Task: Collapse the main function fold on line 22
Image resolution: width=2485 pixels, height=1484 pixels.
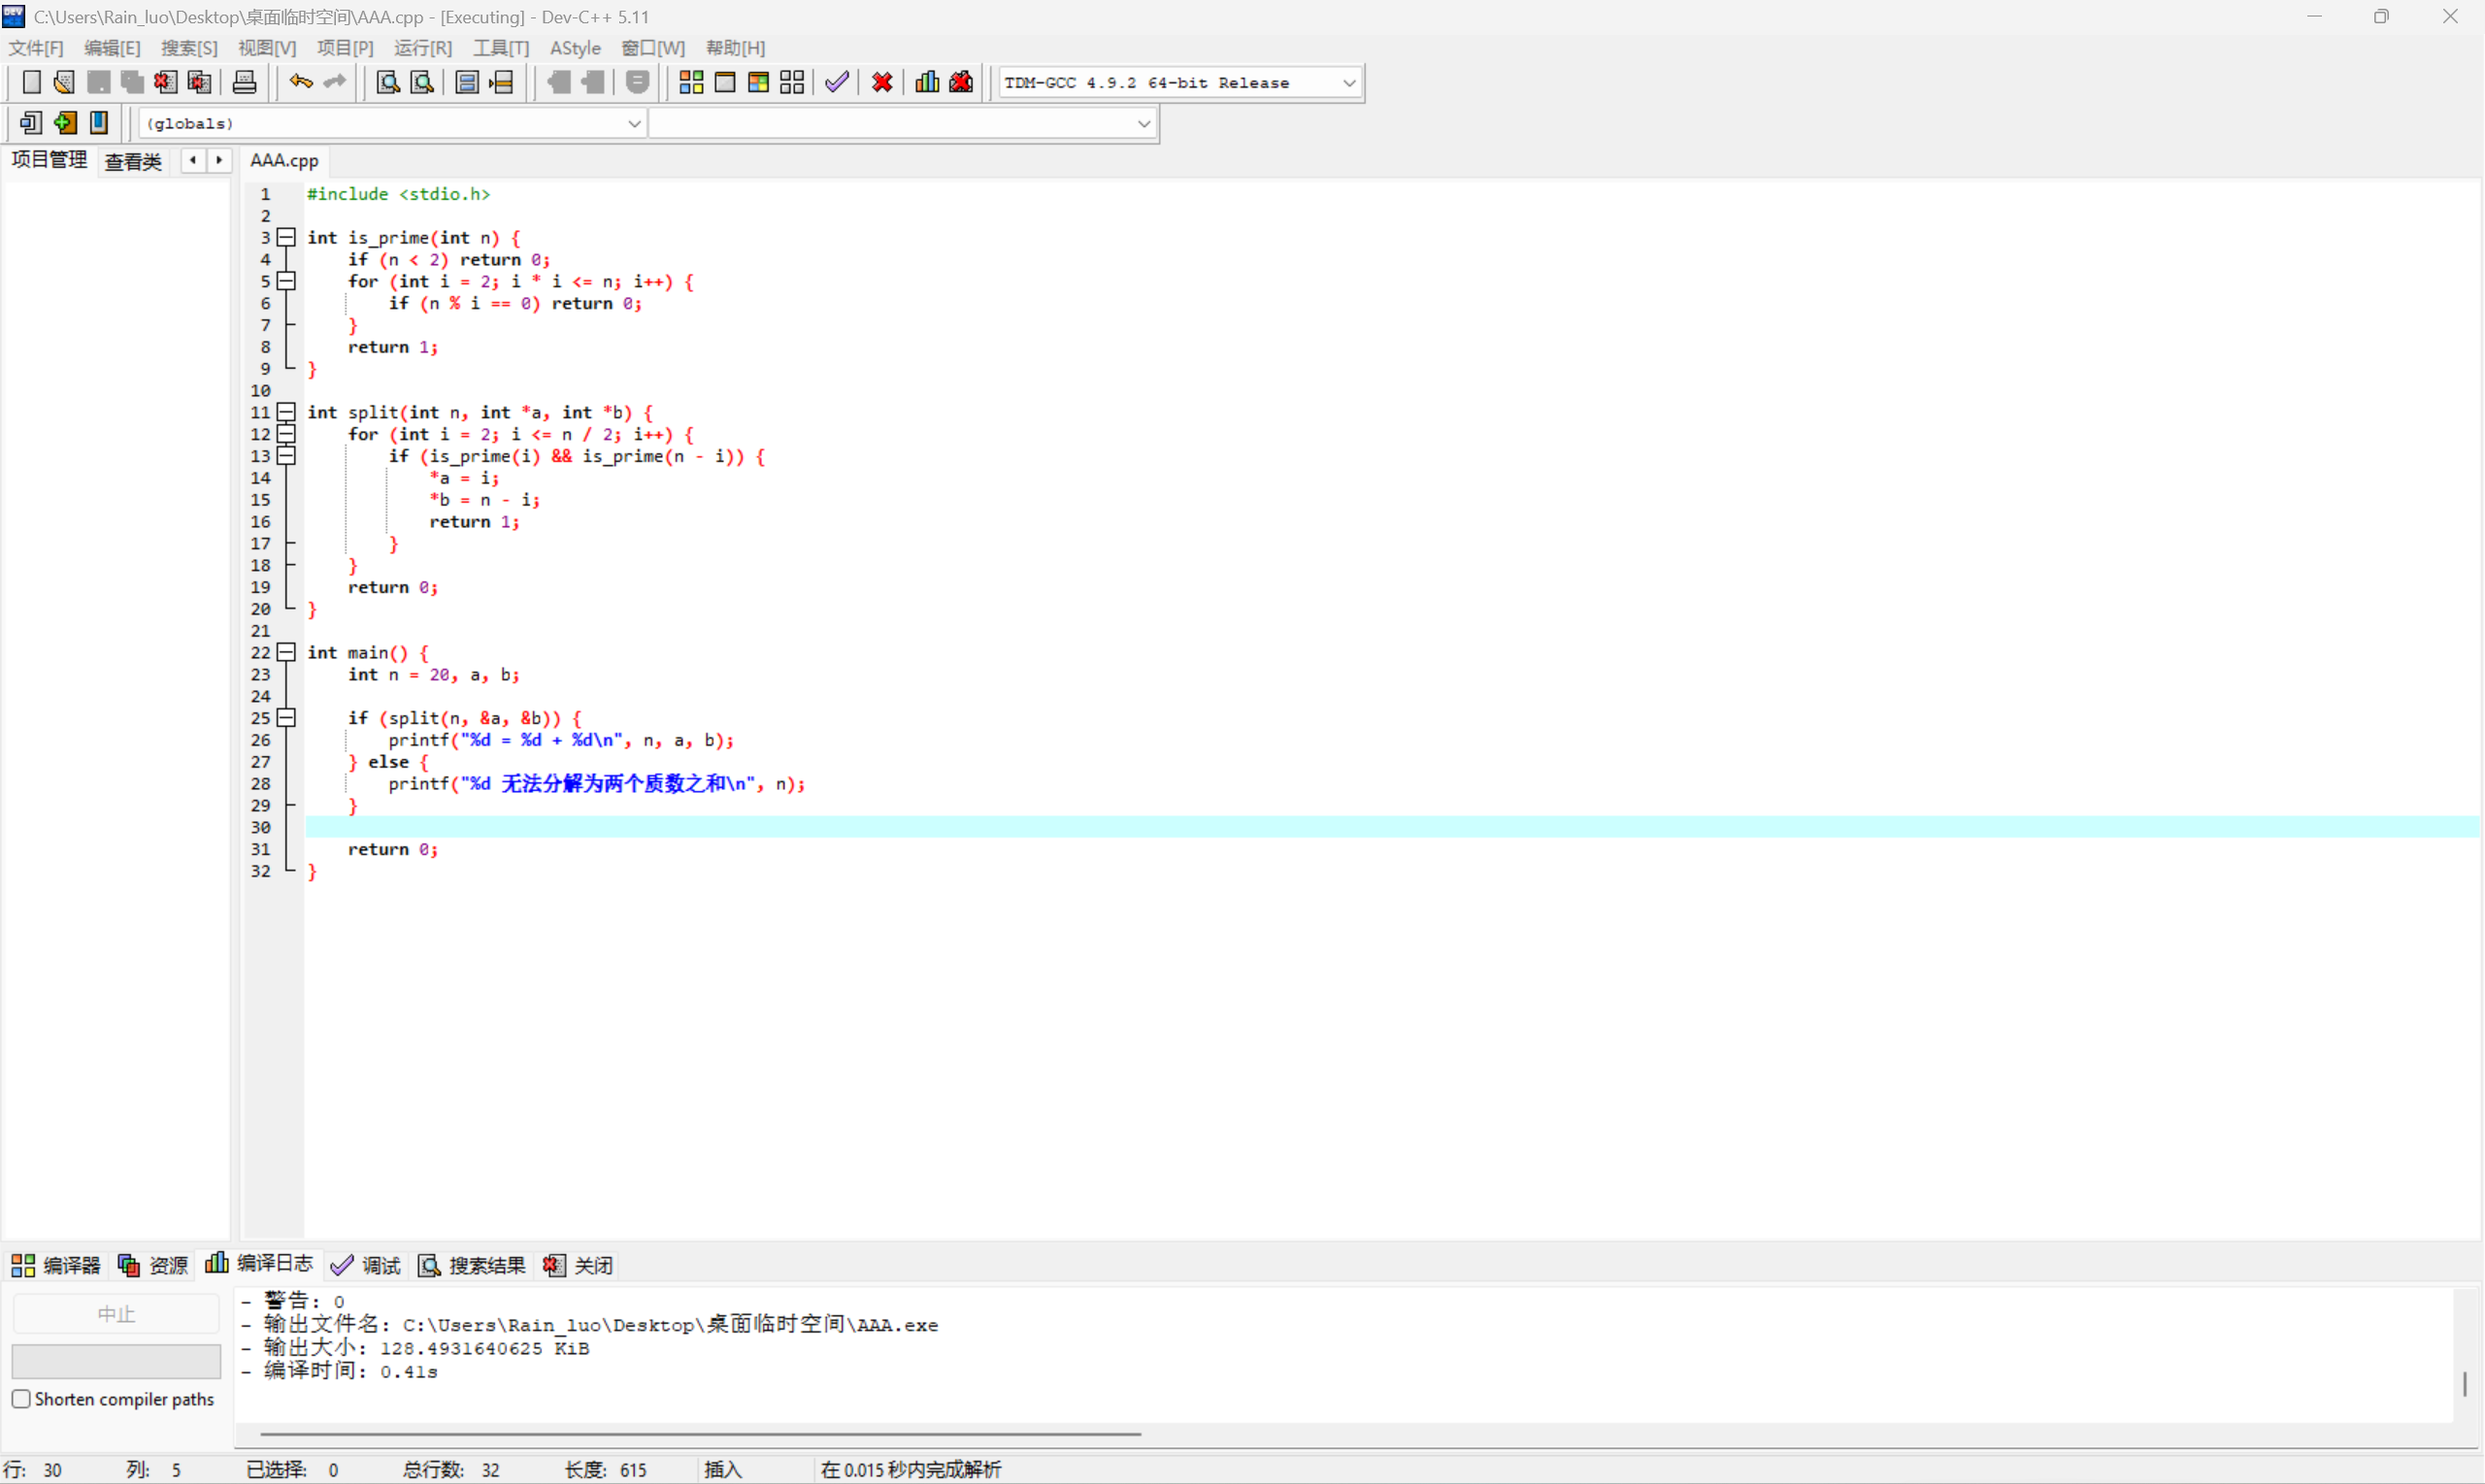Action: pos(286,652)
